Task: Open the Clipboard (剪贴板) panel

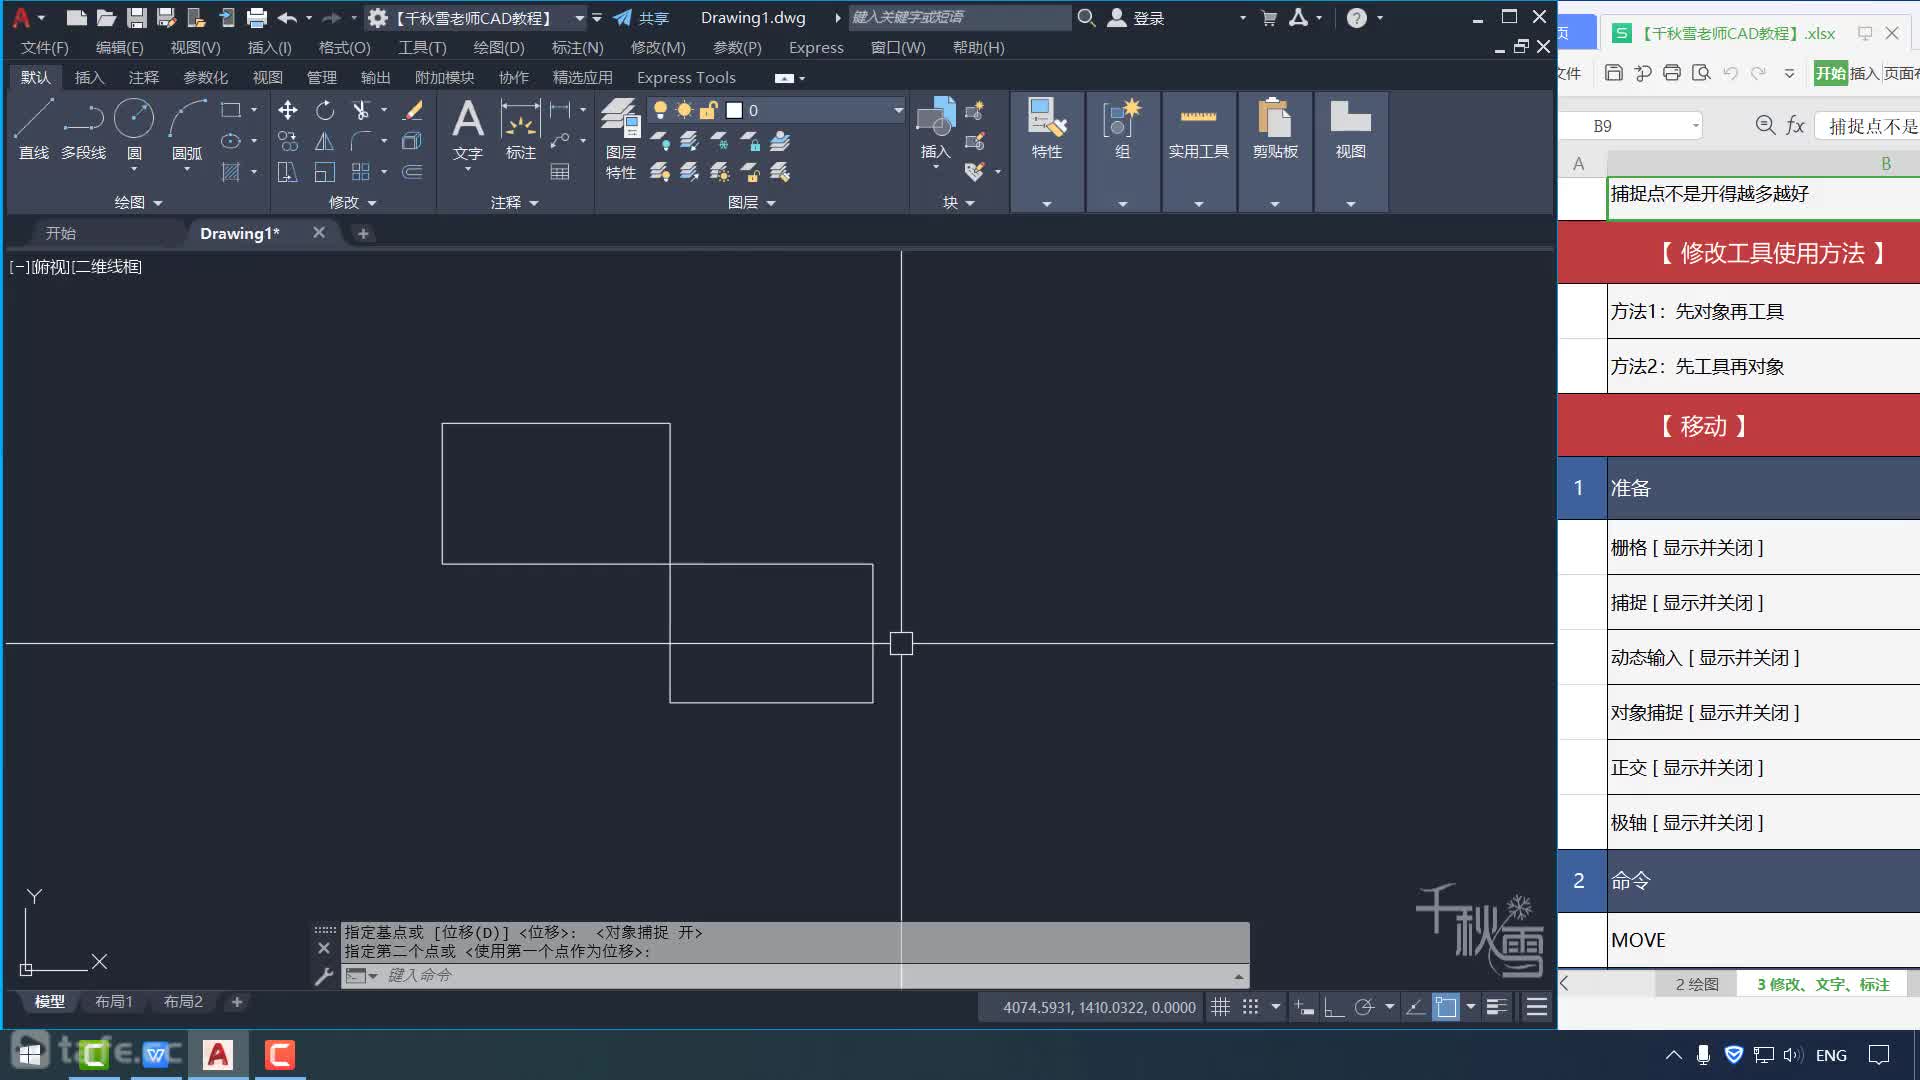Action: [1275, 150]
